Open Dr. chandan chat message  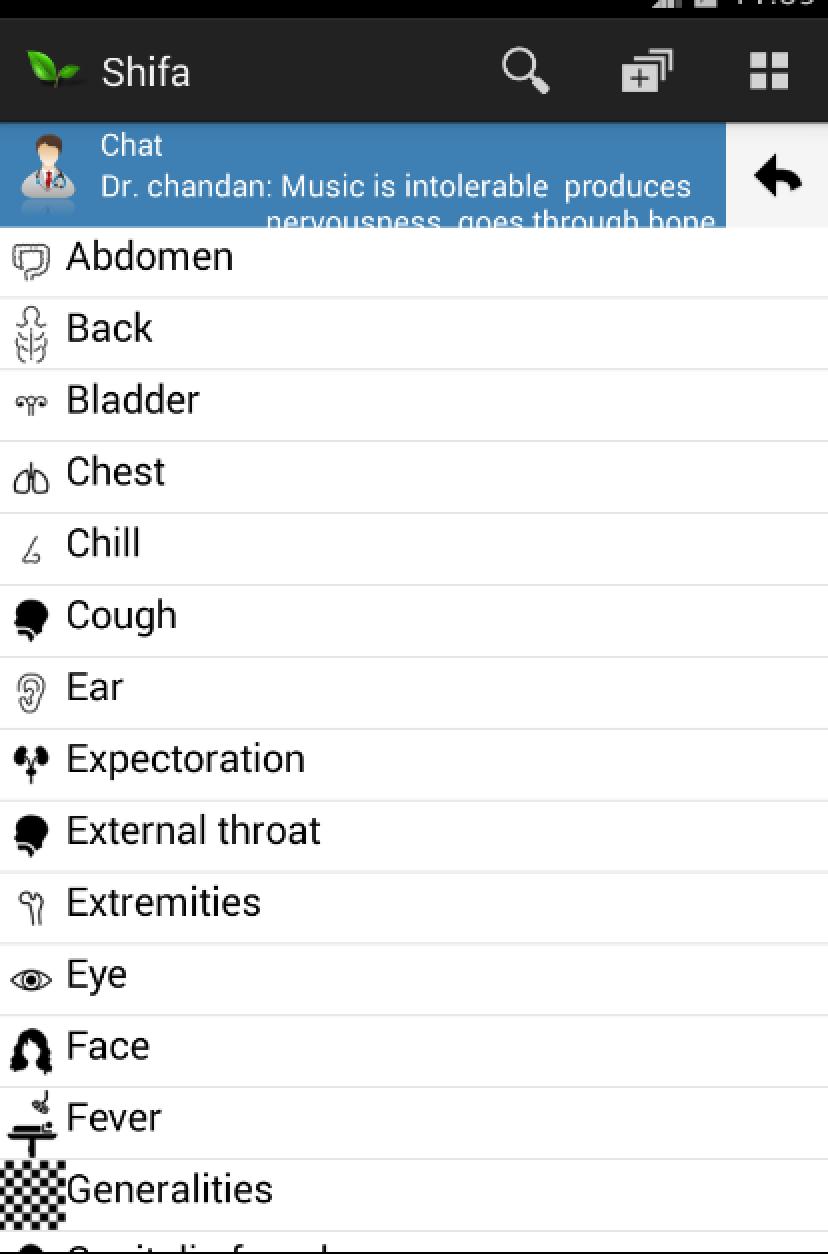396,187
